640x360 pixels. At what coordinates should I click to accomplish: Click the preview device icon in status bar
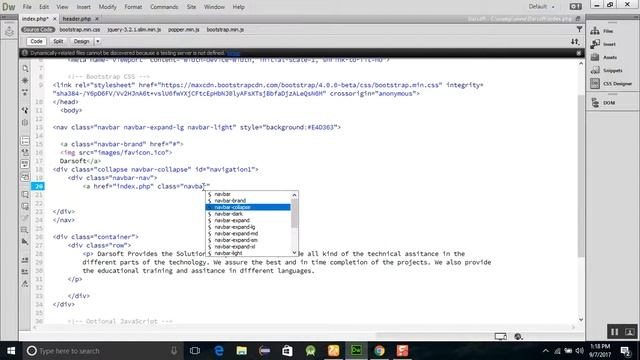click(500, 336)
